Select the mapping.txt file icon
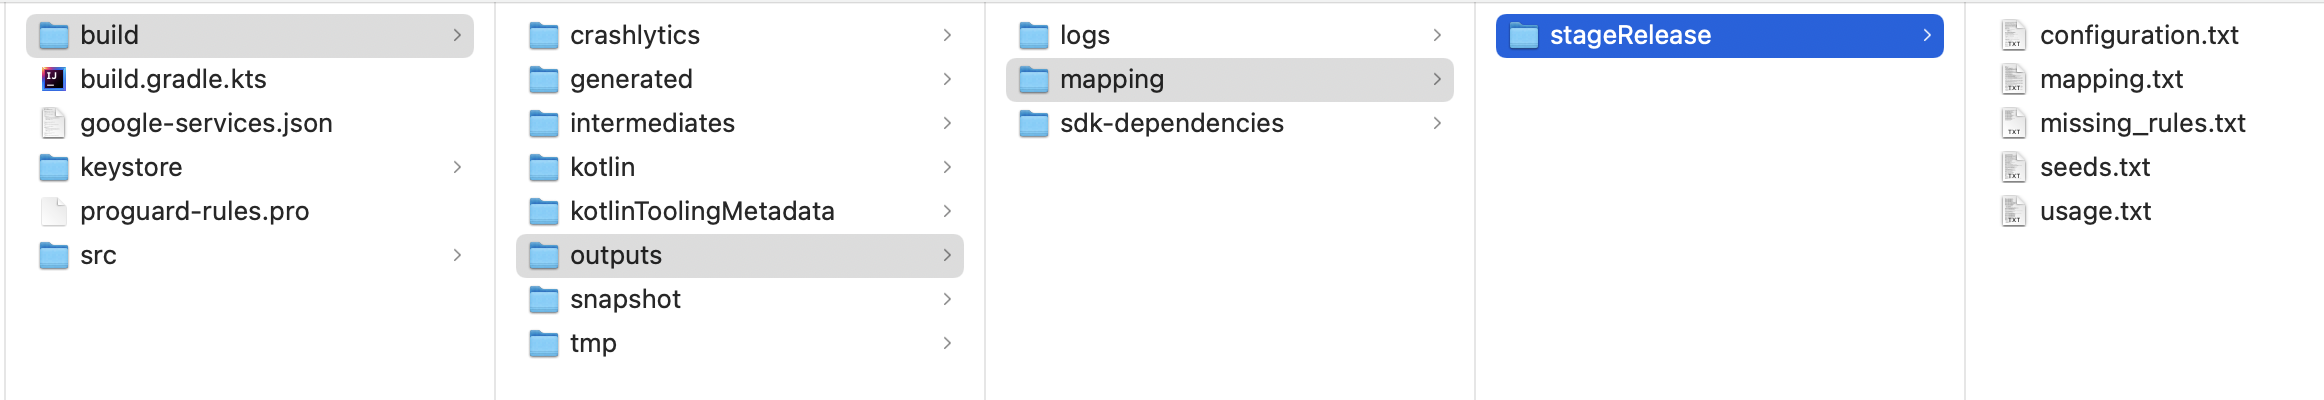The width and height of the screenshot is (2324, 400). pyautogui.click(x=2014, y=79)
